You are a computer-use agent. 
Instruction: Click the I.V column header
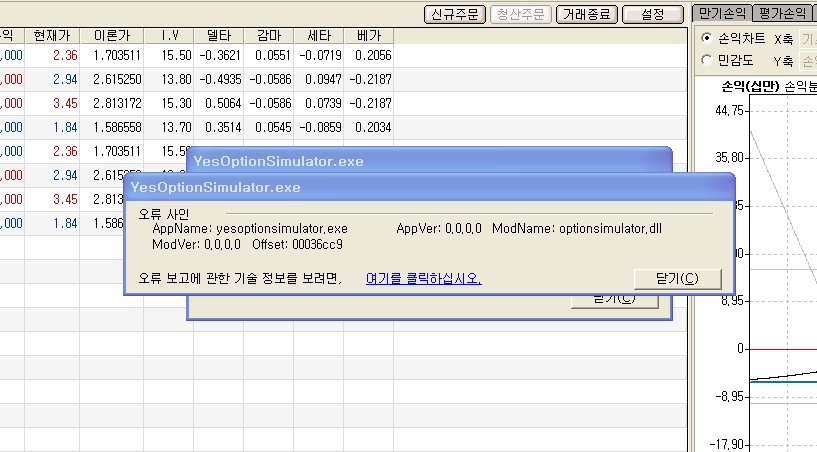[x=168, y=35]
